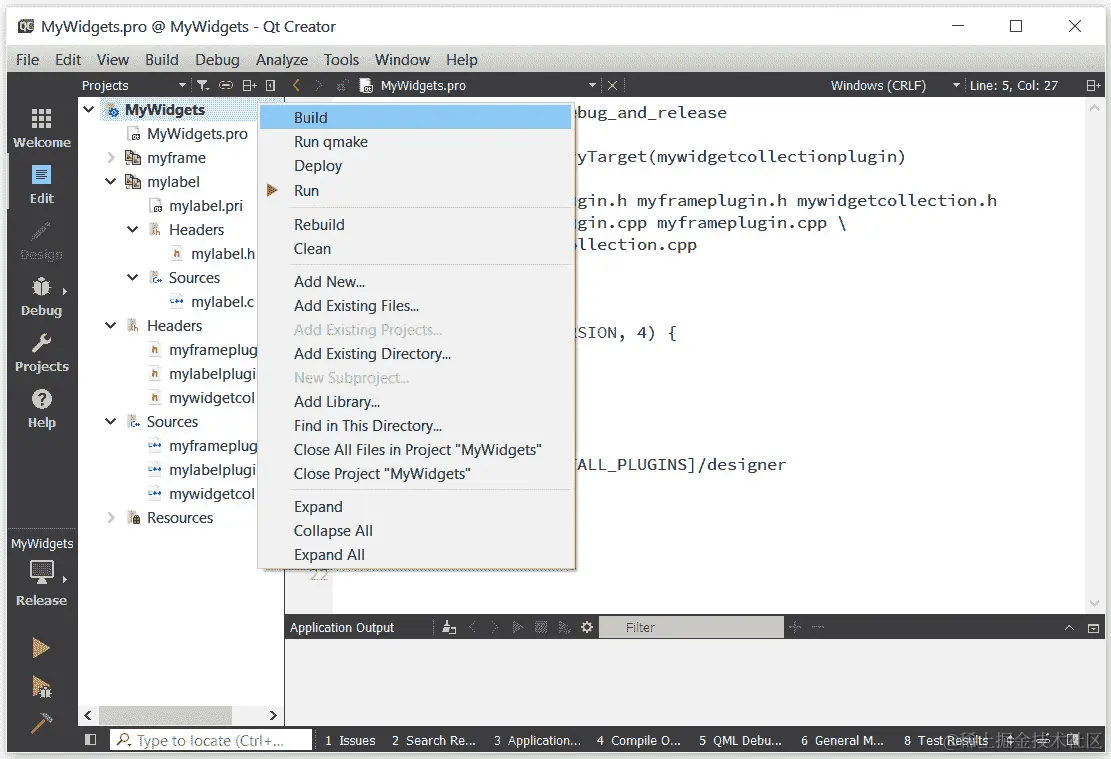
Task: Go forward with the right navigation arrow
Action: [x=318, y=85]
